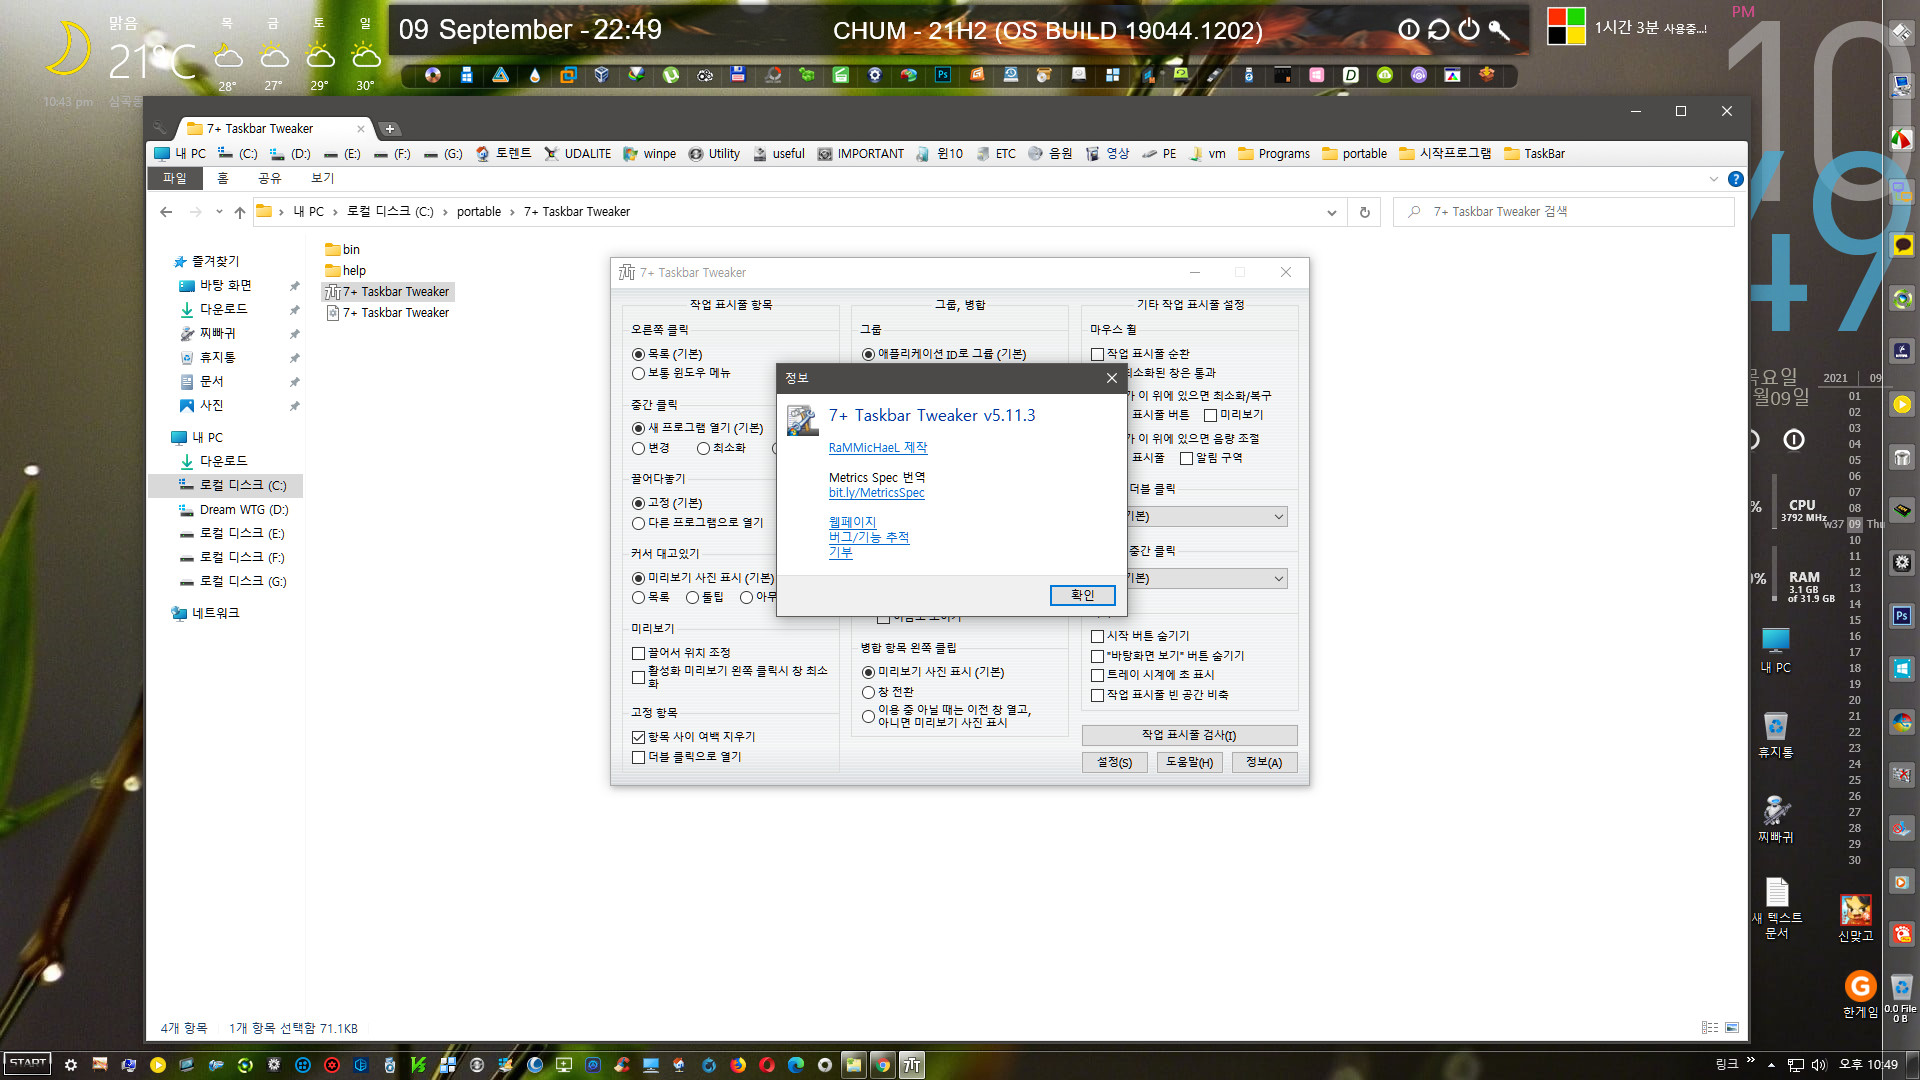The width and height of the screenshot is (1920, 1080).
Task: Add new Explorer tab with plus button
Action: point(390,128)
